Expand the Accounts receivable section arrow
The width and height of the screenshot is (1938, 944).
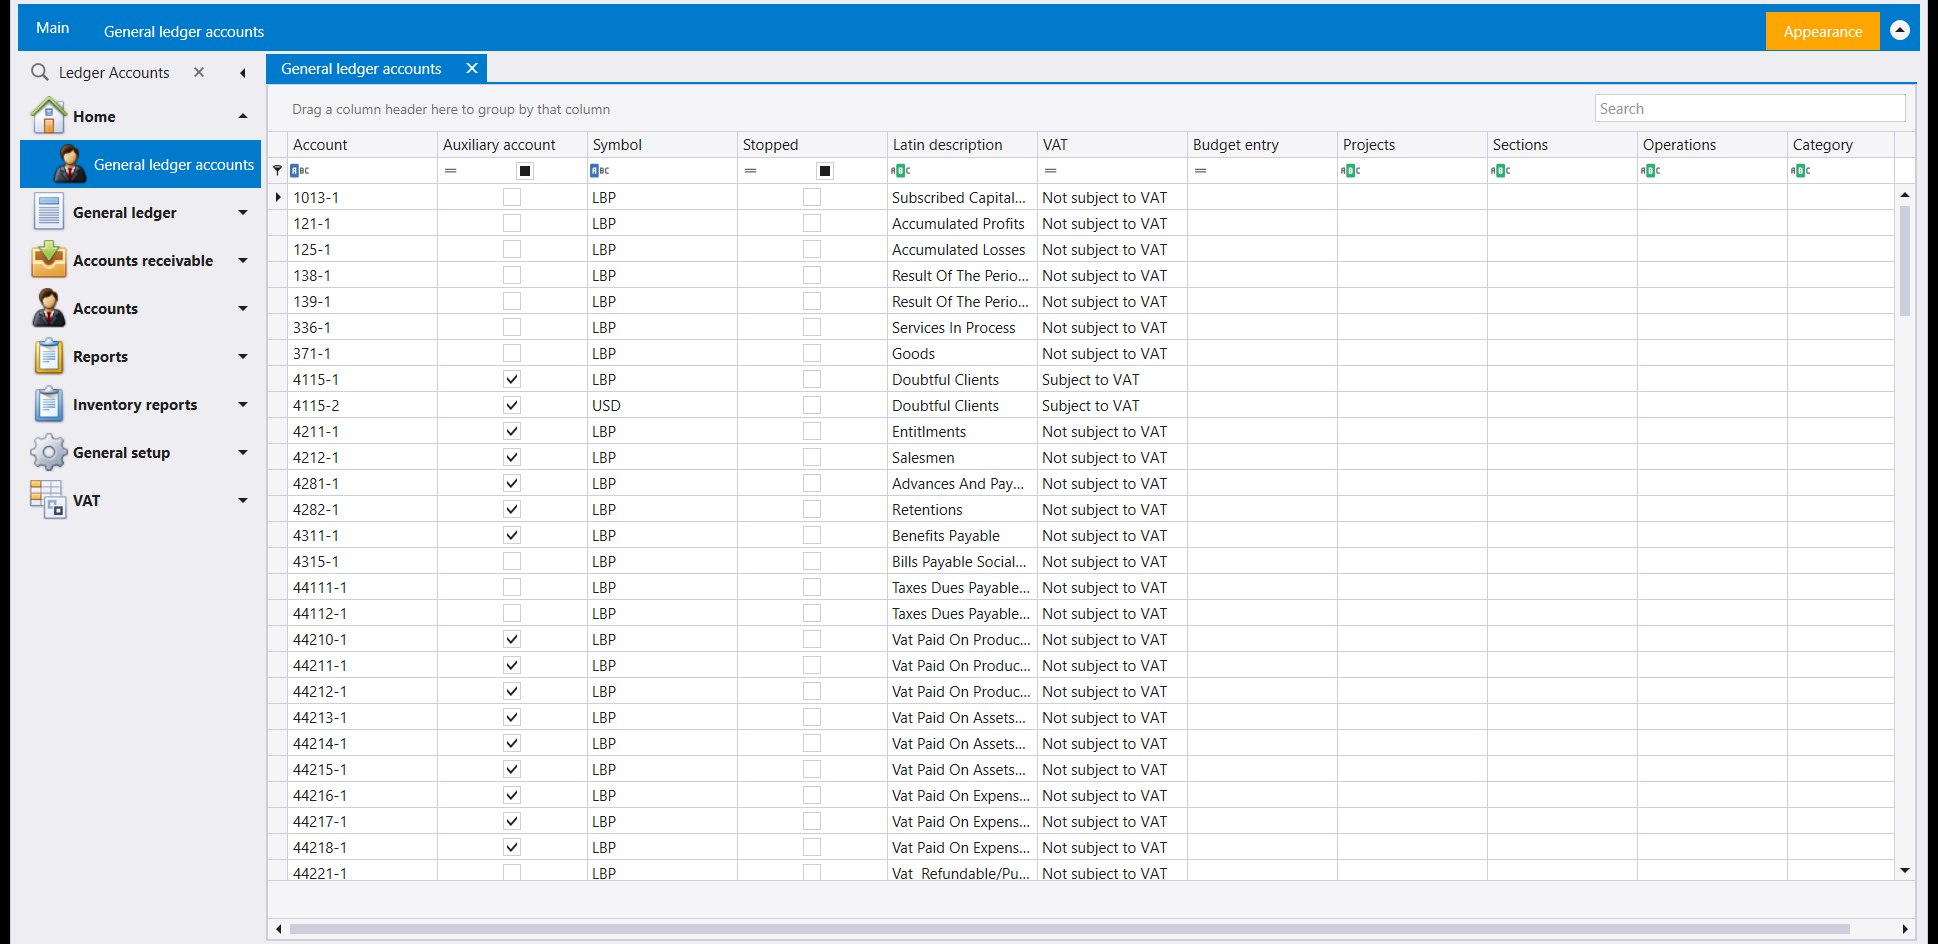[243, 260]
